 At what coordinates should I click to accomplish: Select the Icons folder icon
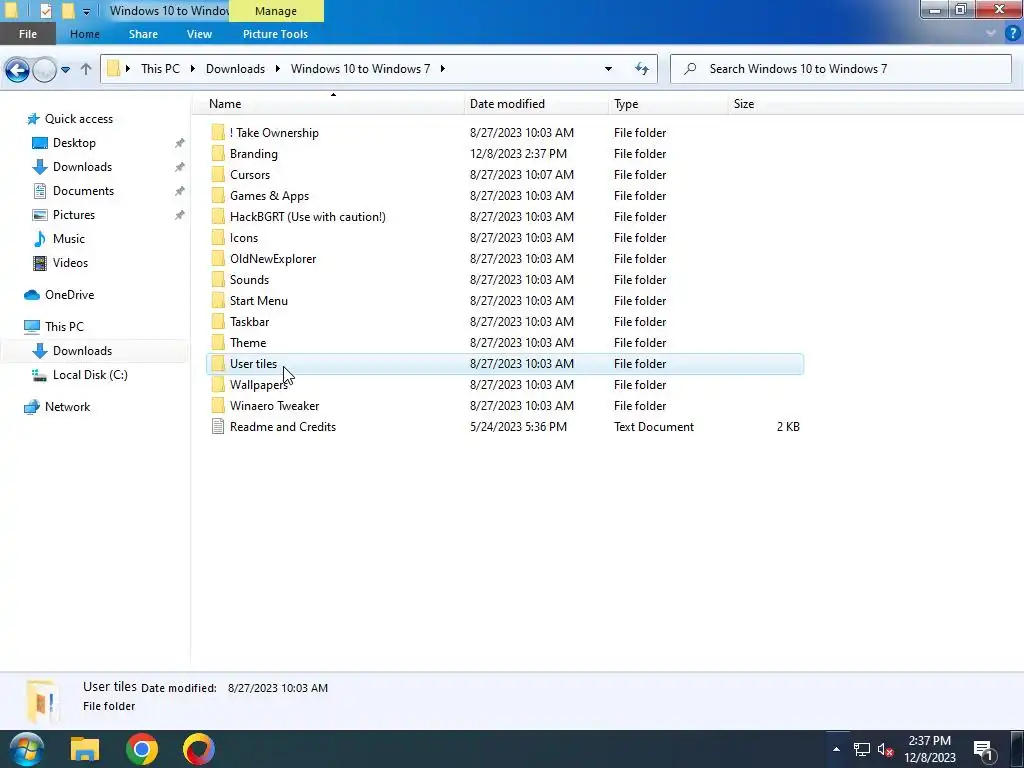[218, 238]
